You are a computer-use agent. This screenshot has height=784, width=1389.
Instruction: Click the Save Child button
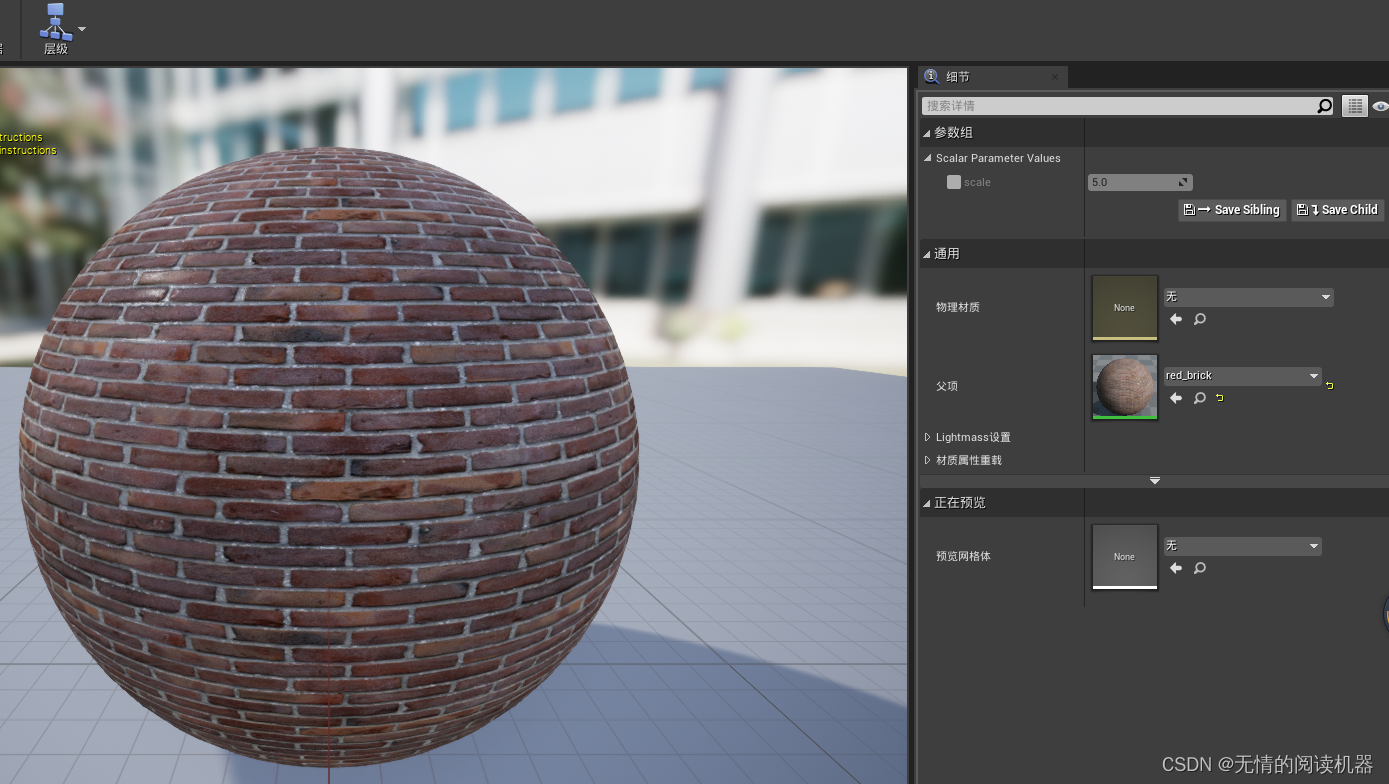1337,209
